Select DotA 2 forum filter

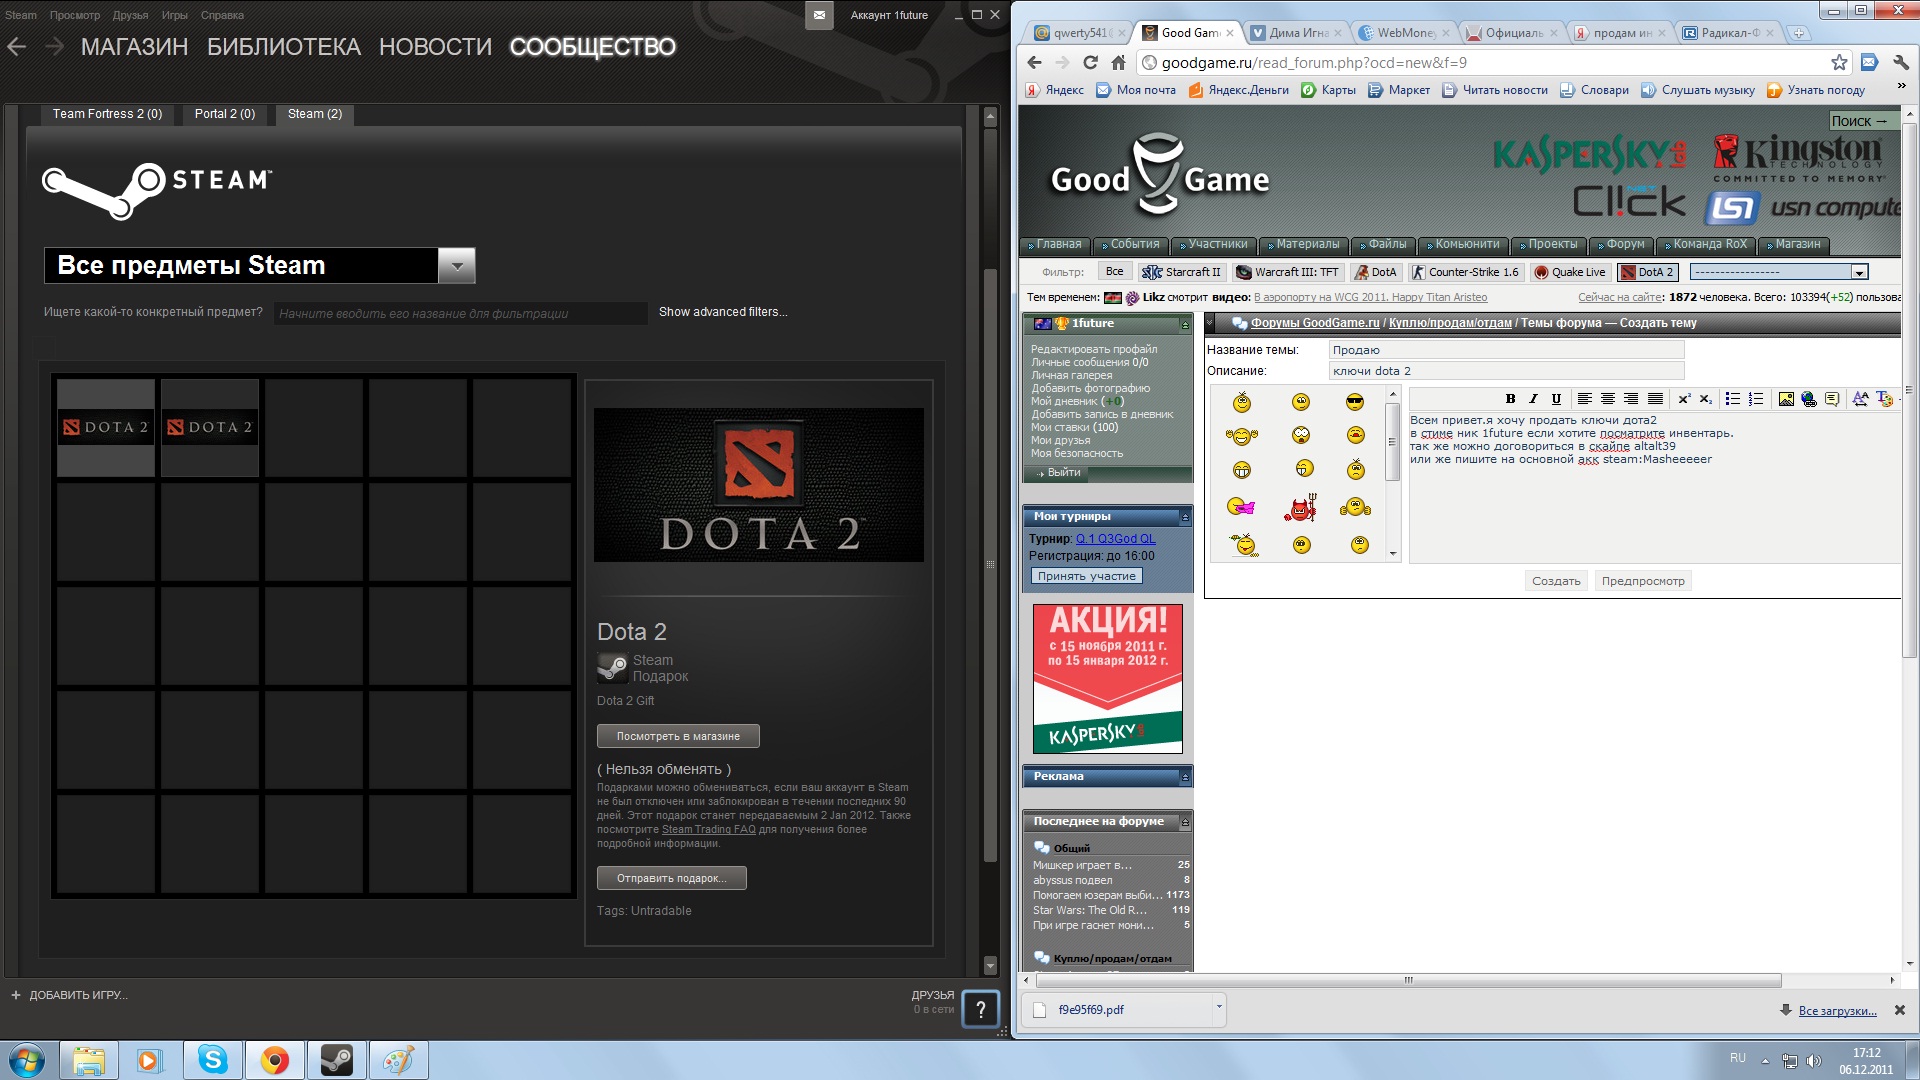[1647, 272]
